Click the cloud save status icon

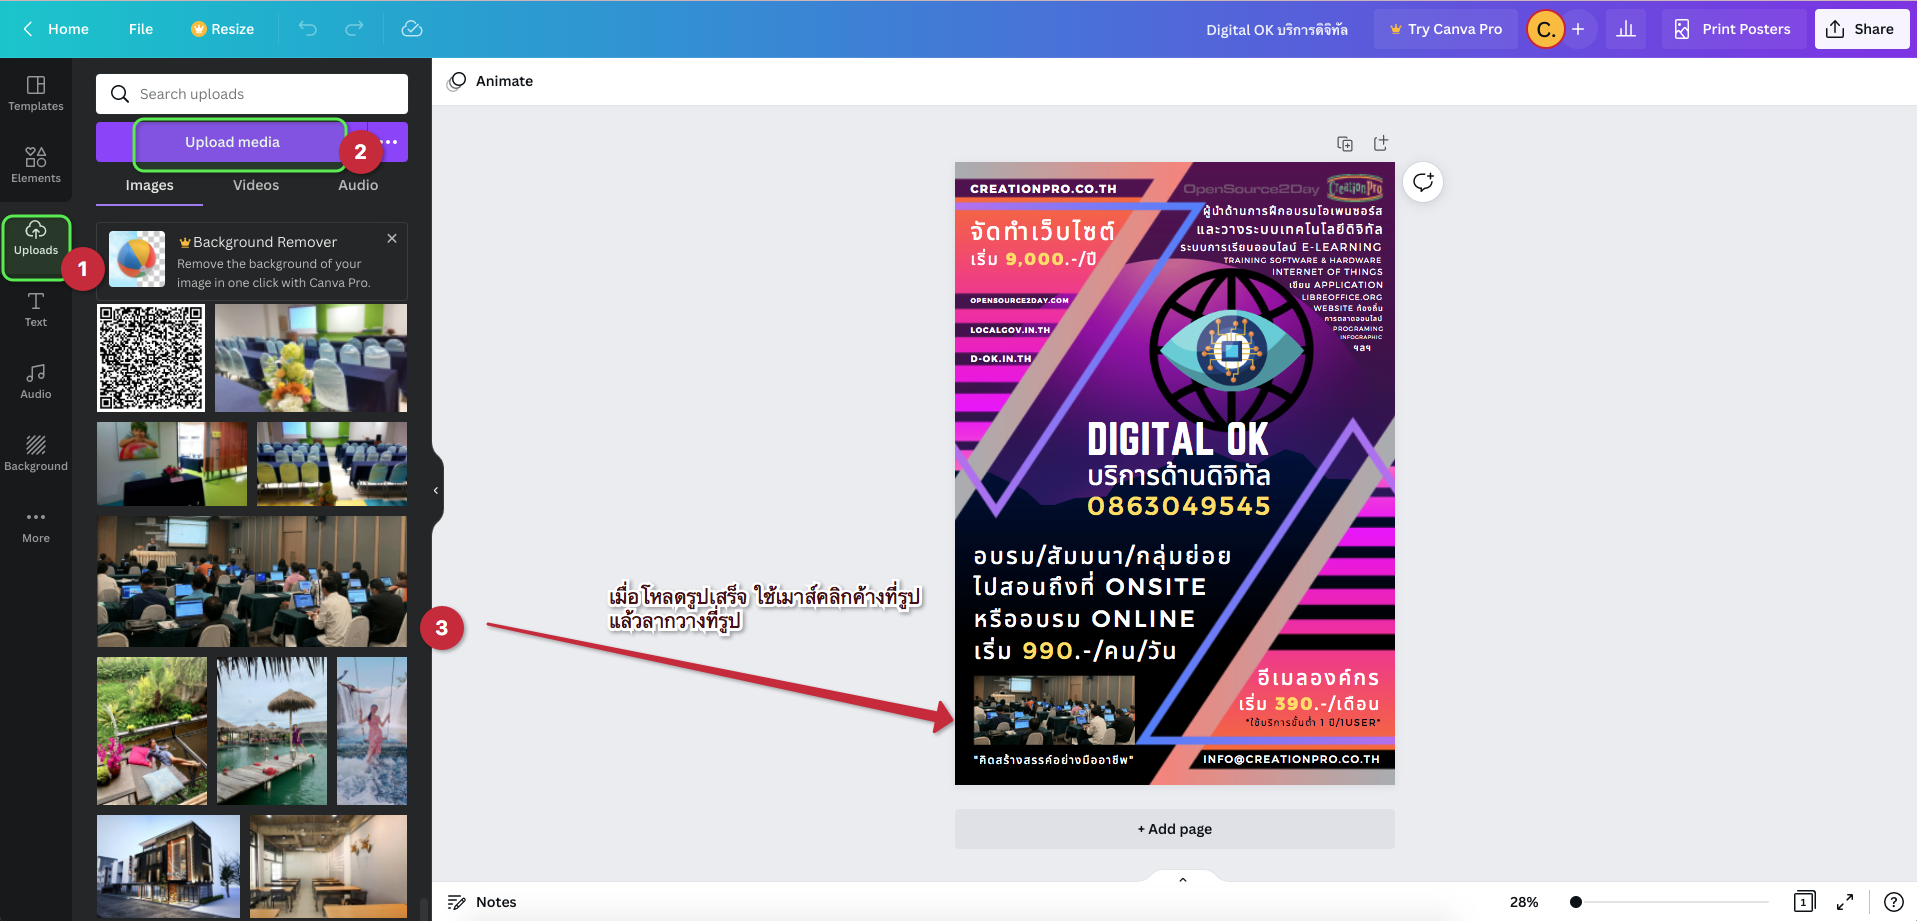412,29
